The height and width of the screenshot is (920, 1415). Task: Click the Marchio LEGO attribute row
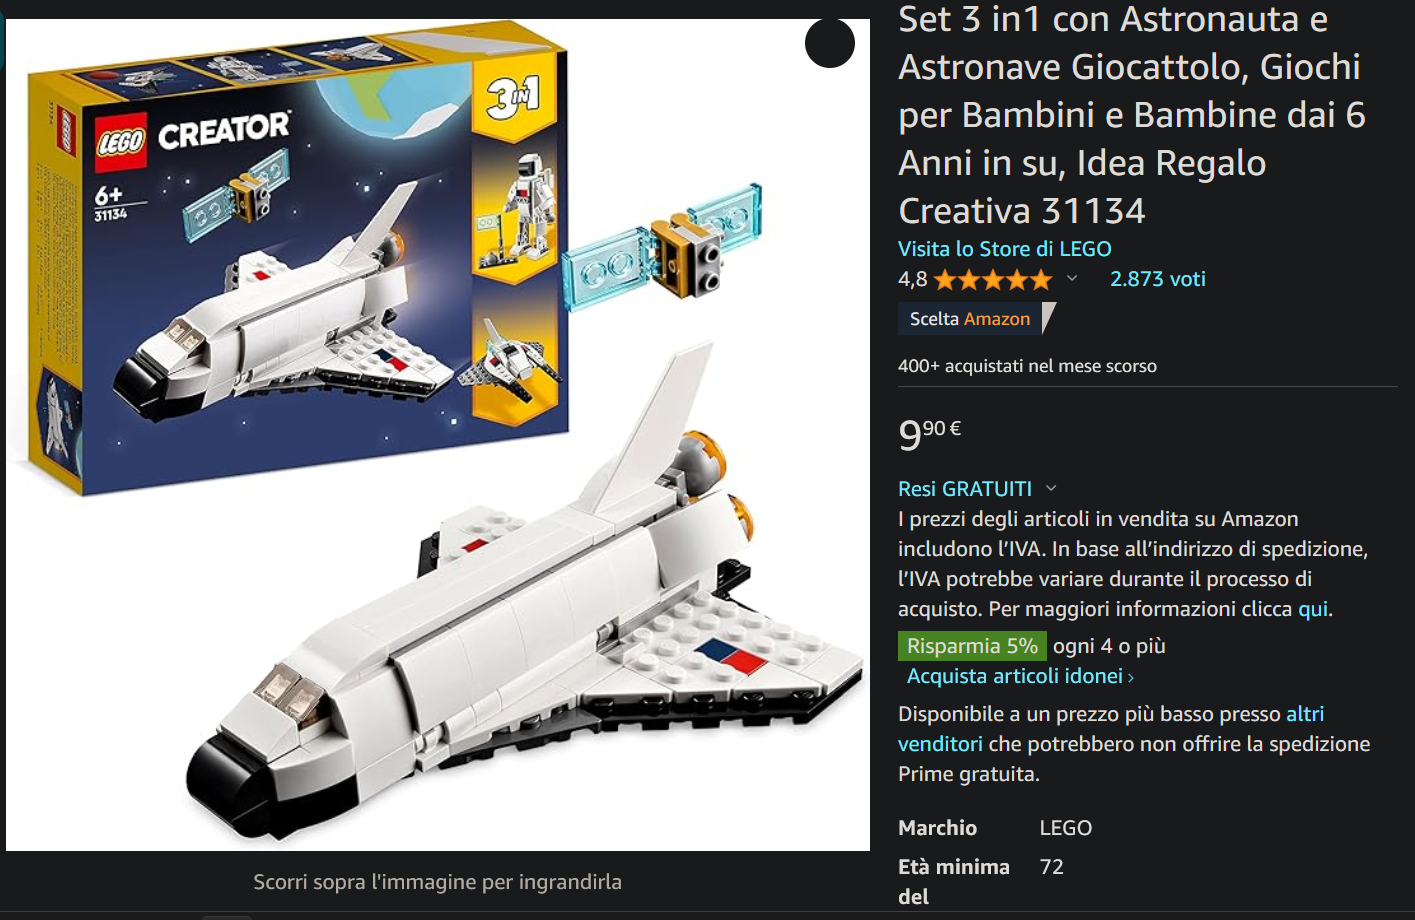coord(995,828)
